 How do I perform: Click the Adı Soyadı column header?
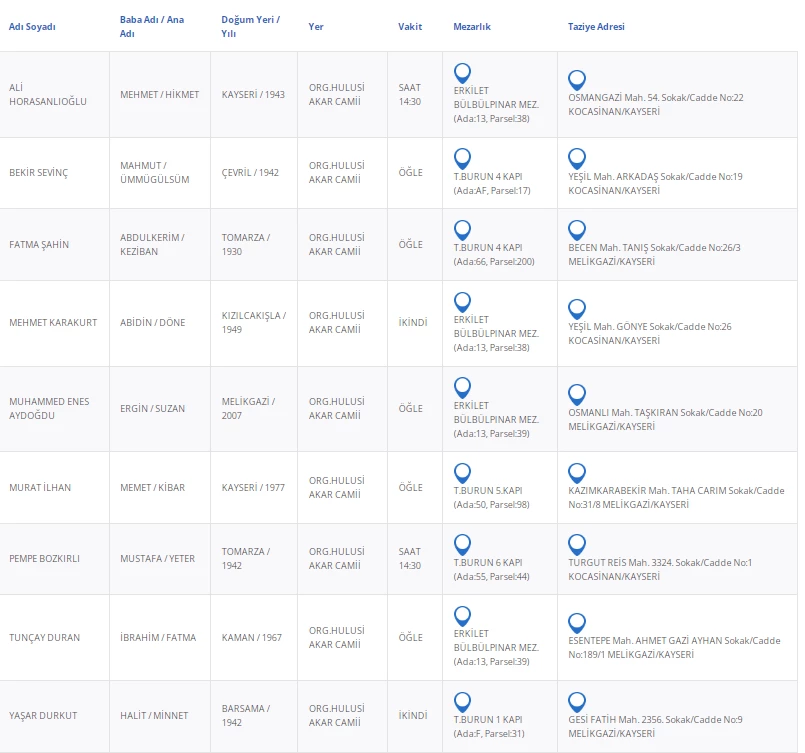[x=32, y=27]
